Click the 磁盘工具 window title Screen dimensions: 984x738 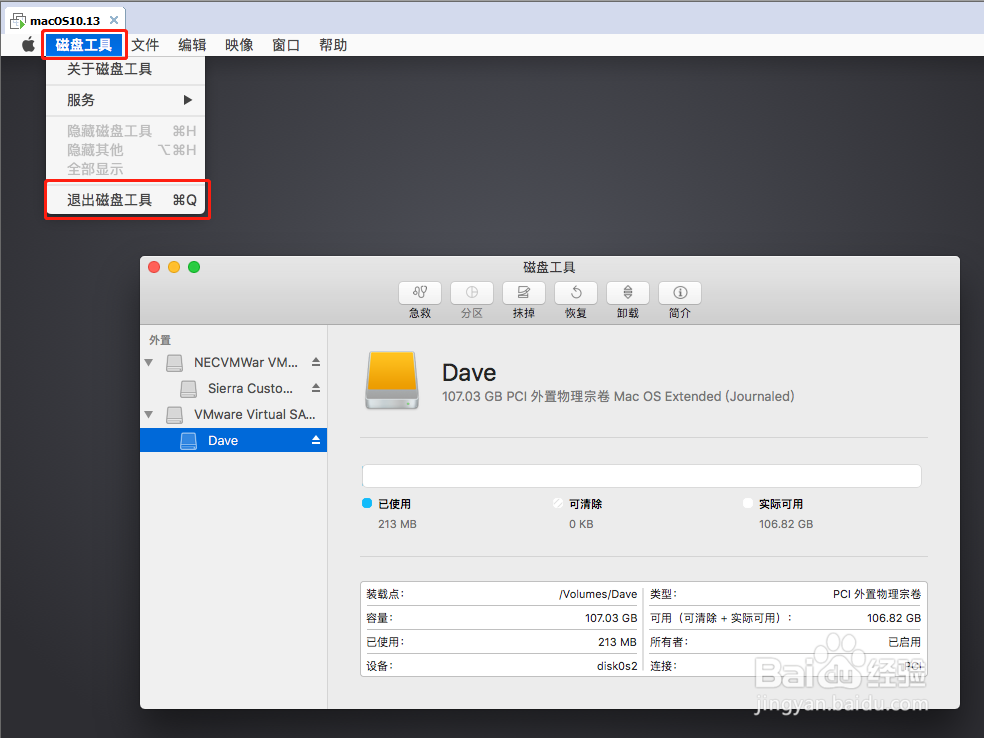click(x=549, y=267)
